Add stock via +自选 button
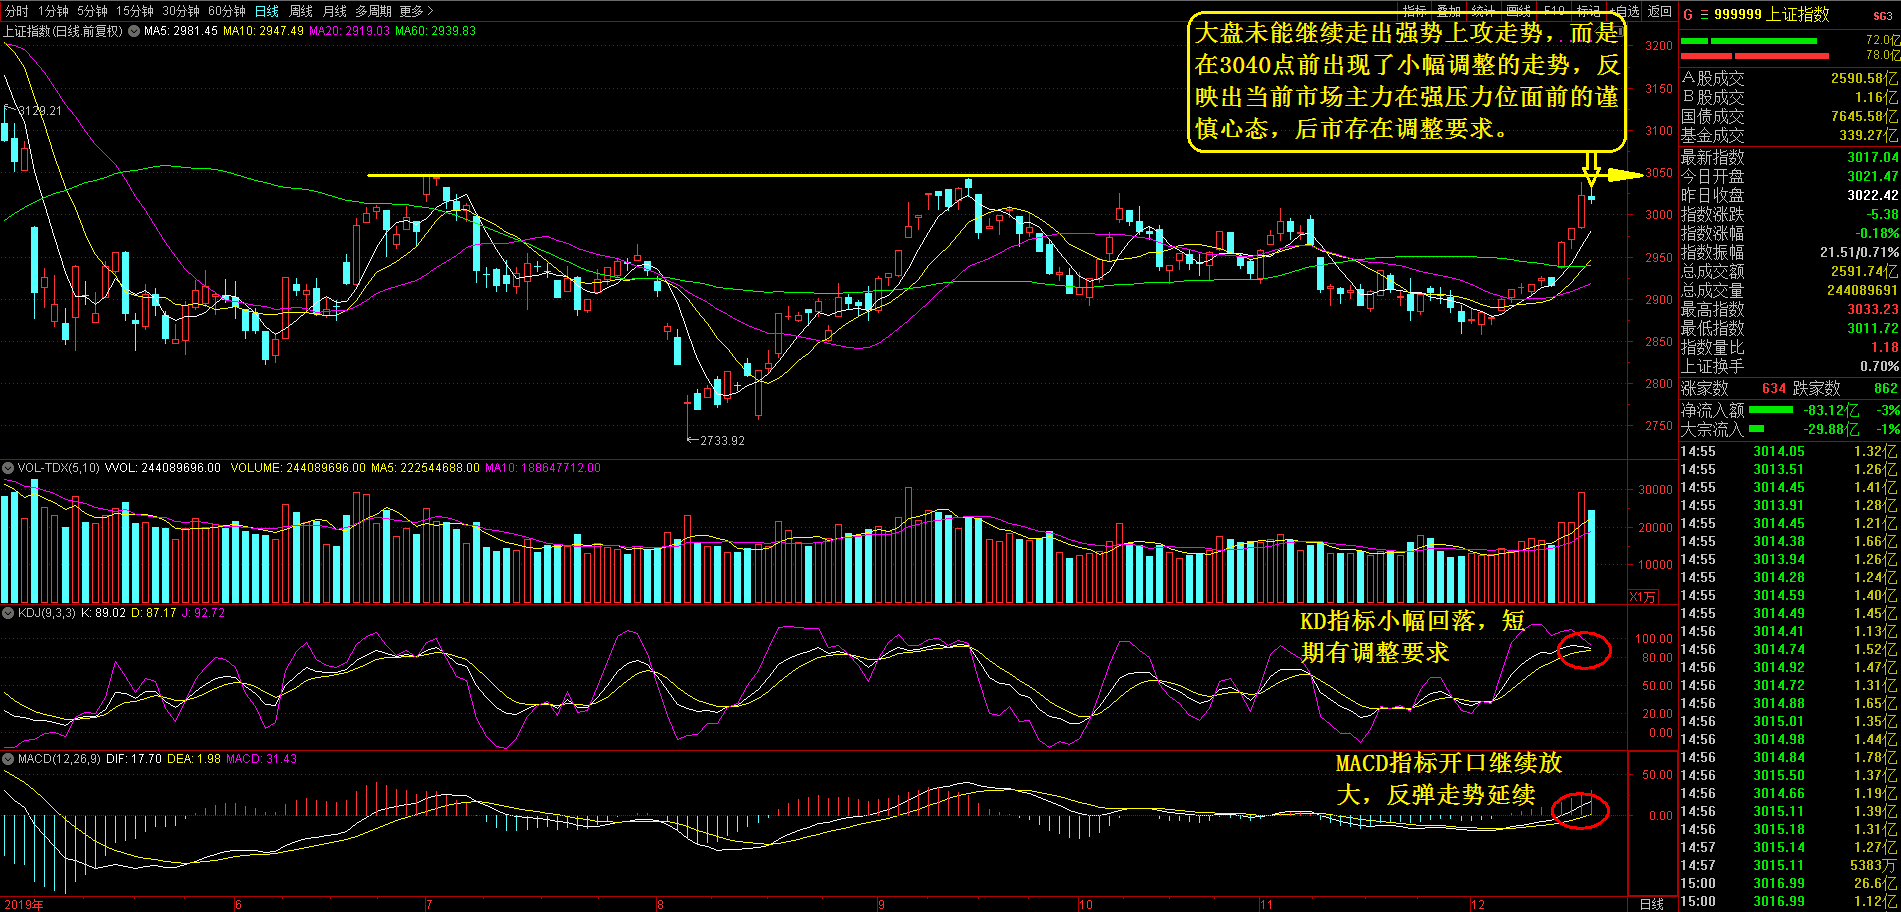Screen dimensions: 1901x912 pos(1624,11)
